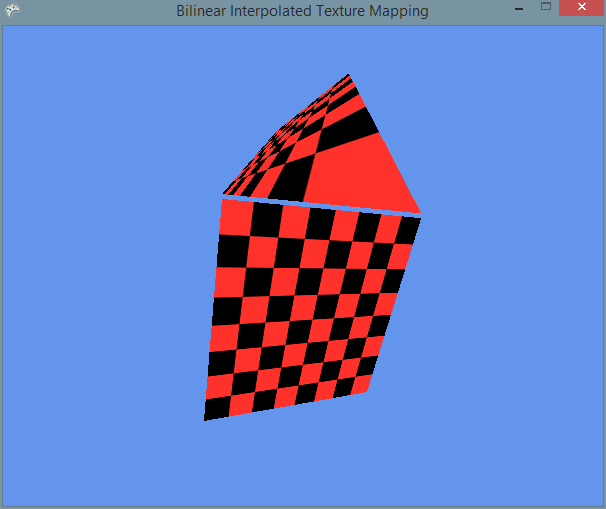The width and height of the screenshot is (606, 509).
Task: Click the top-left corner of the lower checkerboard
Action: [223, 201]
